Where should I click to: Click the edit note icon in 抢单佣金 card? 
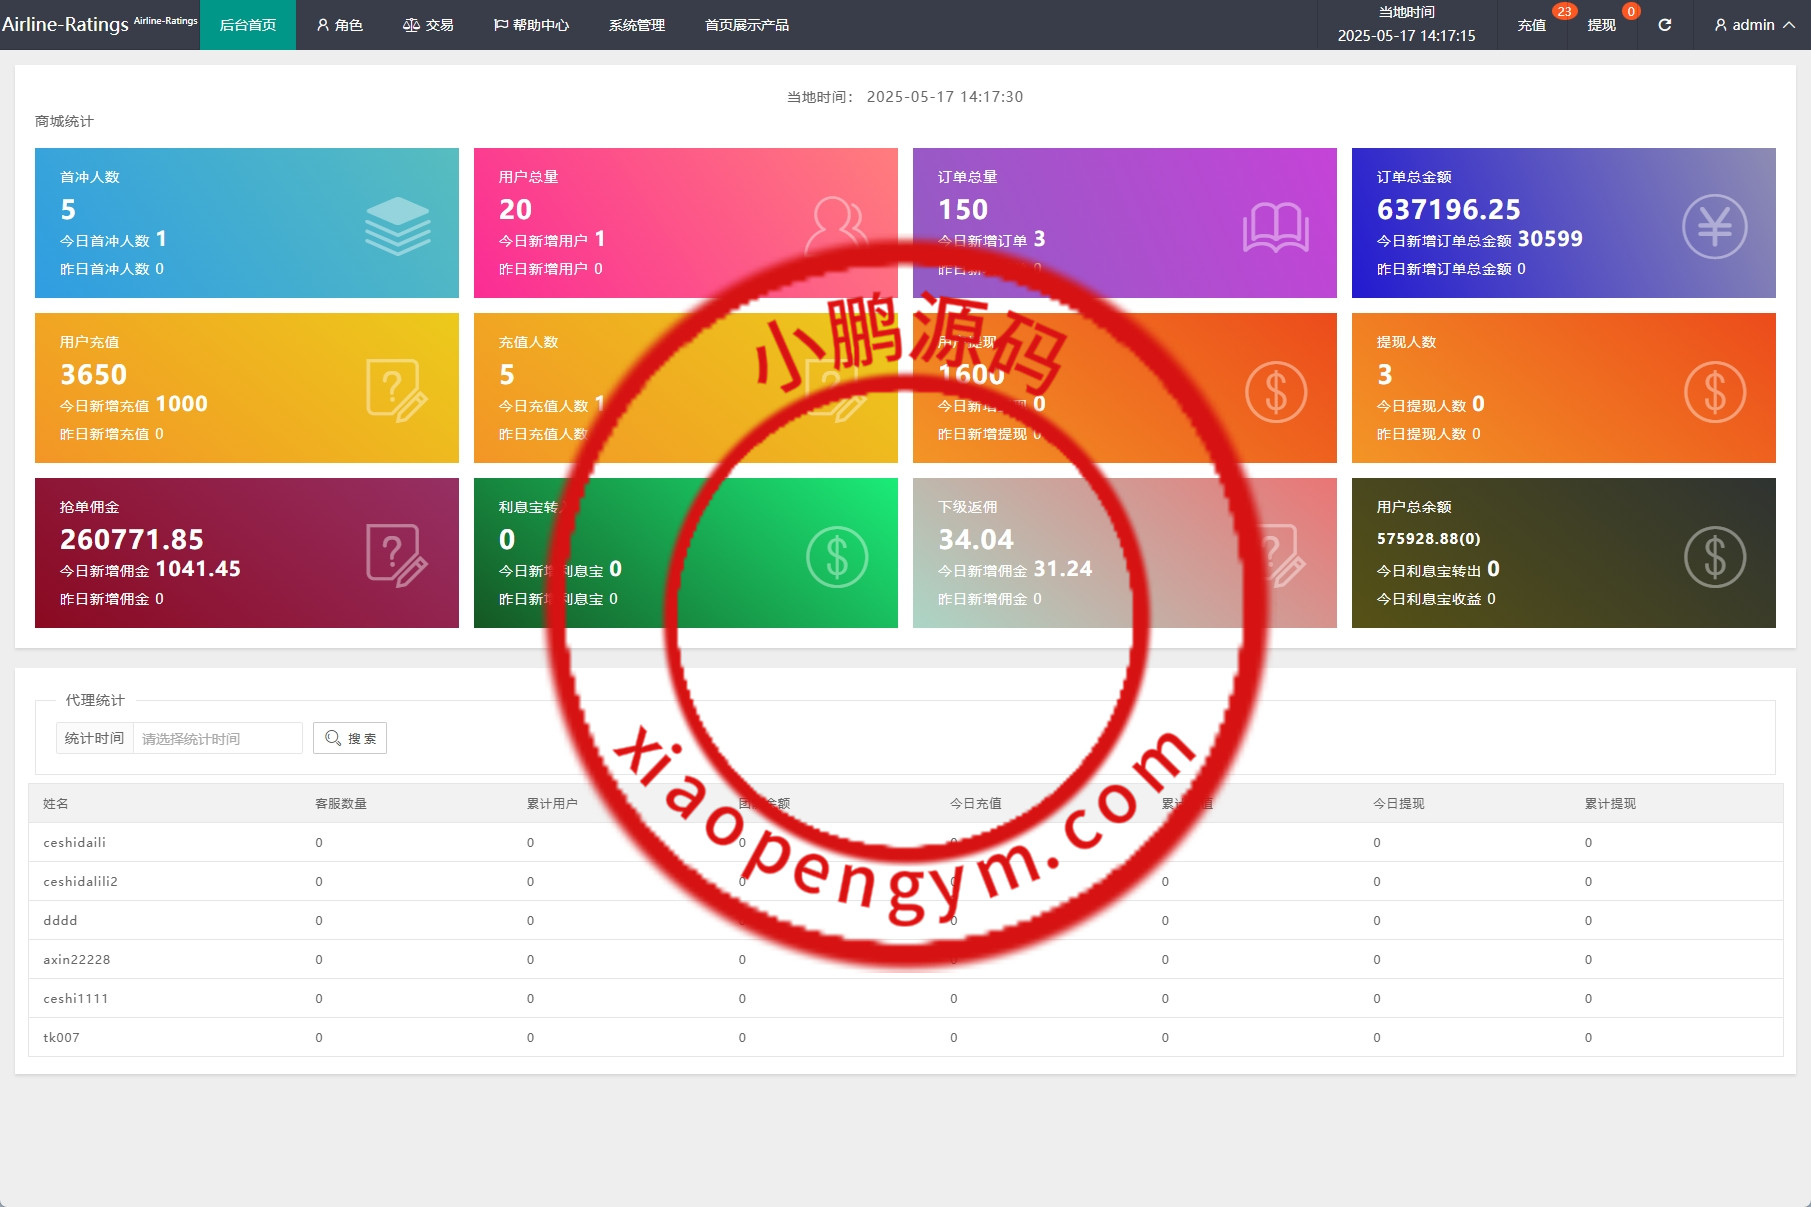point(397,556)
